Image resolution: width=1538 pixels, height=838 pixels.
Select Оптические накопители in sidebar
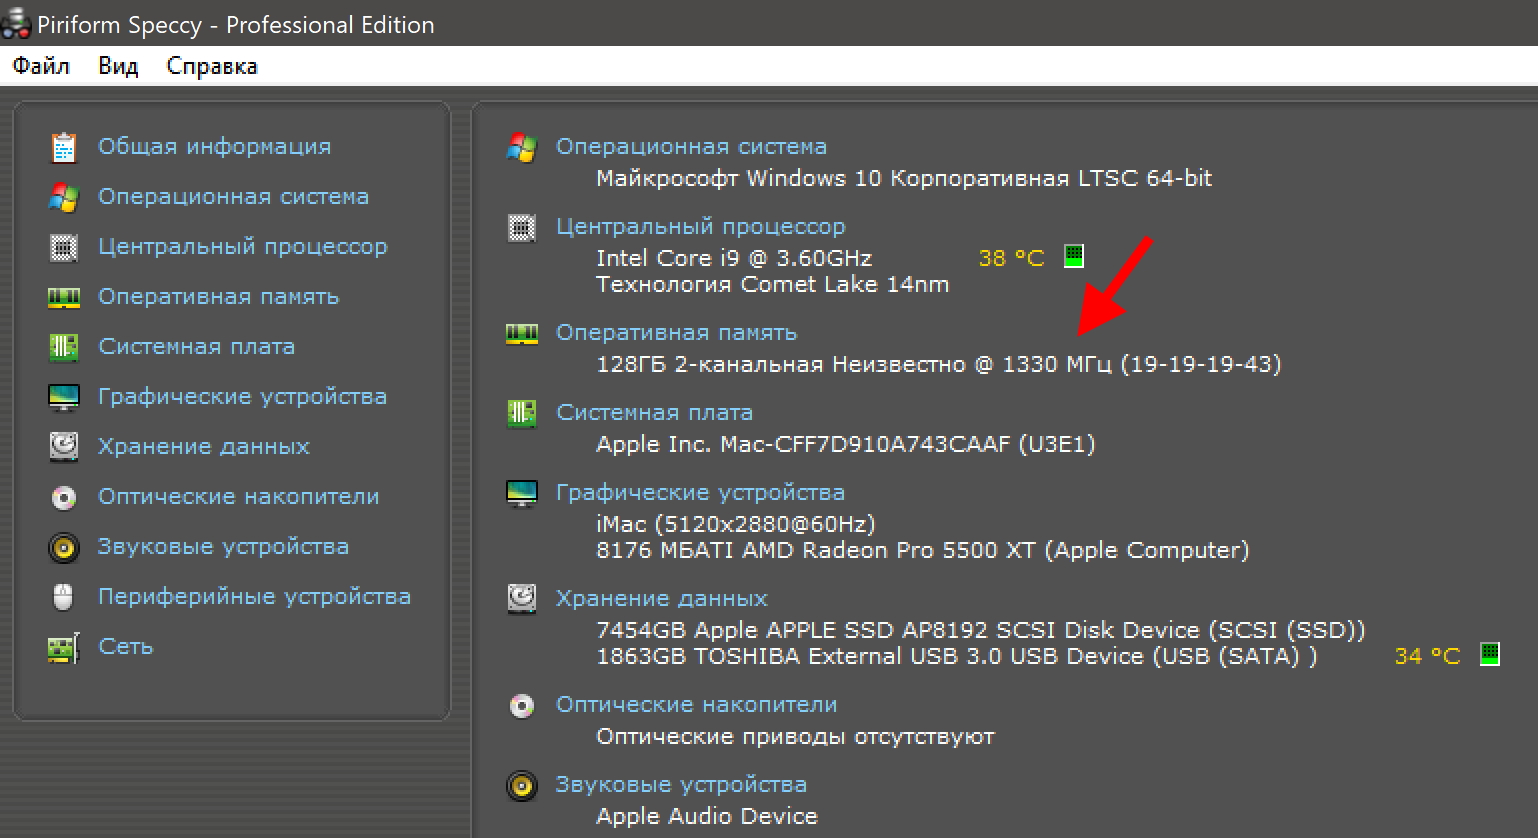tap(238, 497)
